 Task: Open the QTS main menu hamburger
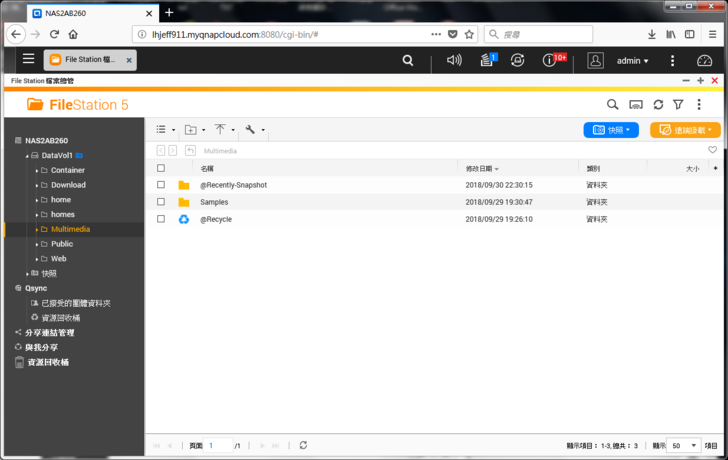28,60
